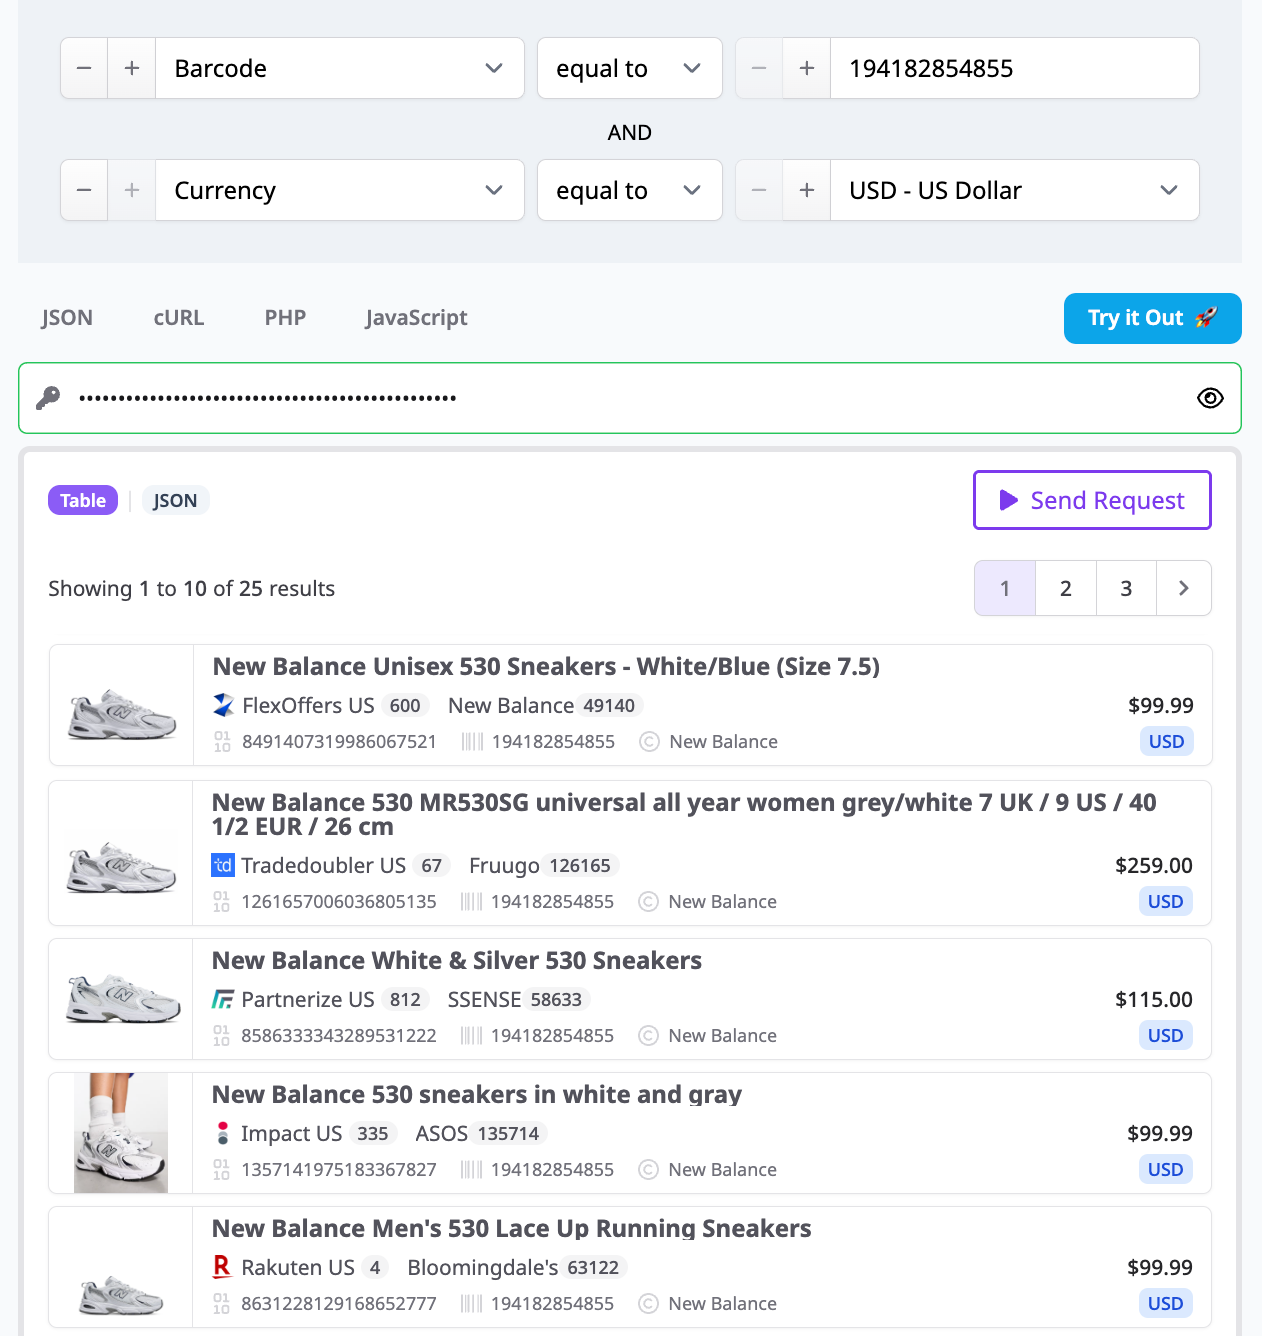The height and width of the screenshot is (1336, 1262).
Task: Click USD badge under $115.00 price
Action: click(1166, 1035)
